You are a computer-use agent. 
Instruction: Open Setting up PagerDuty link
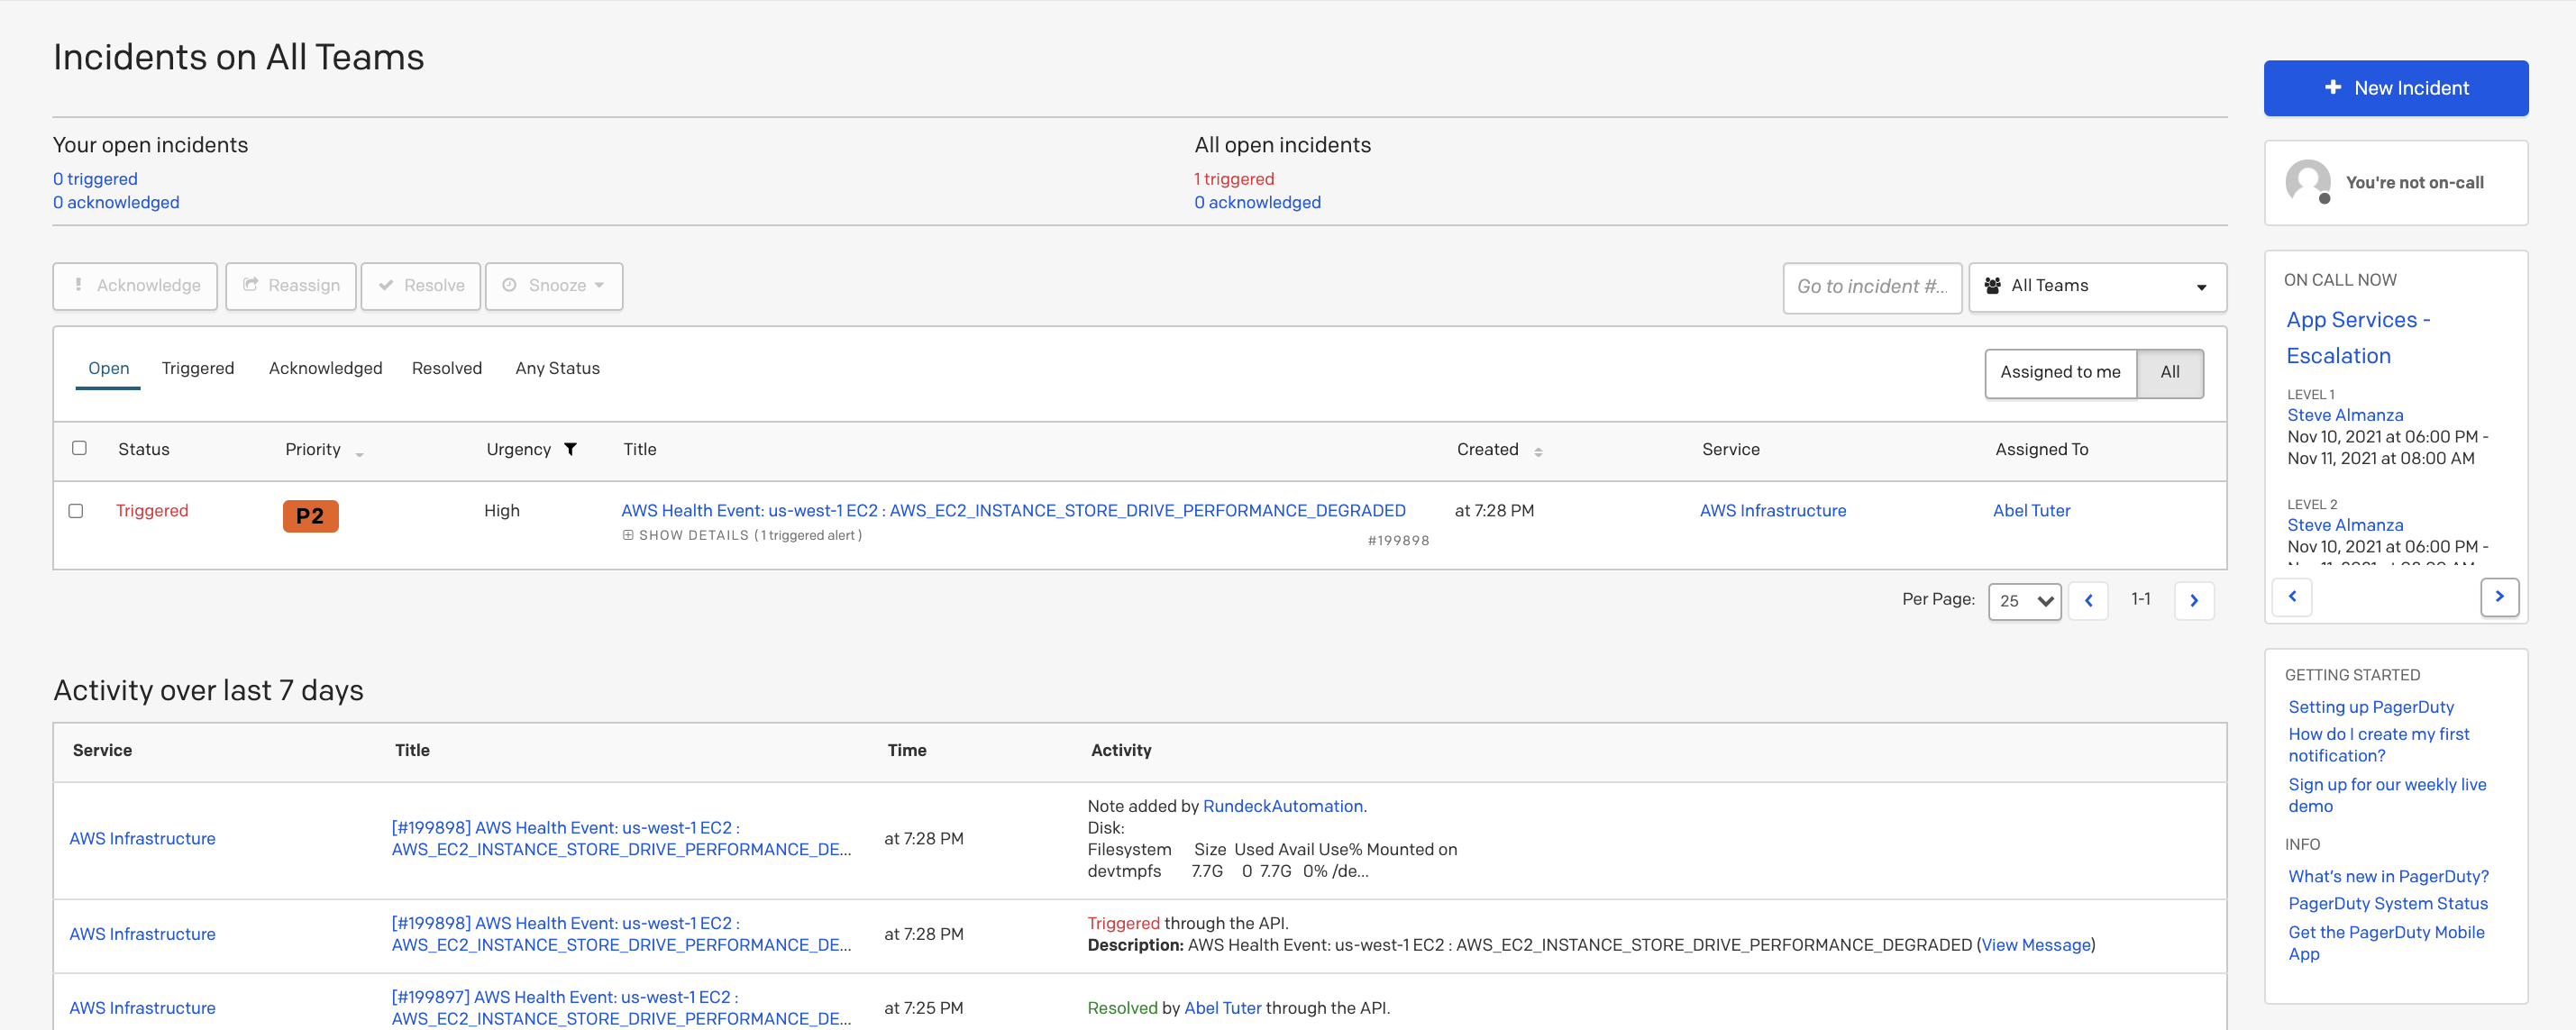[2371, 707]
